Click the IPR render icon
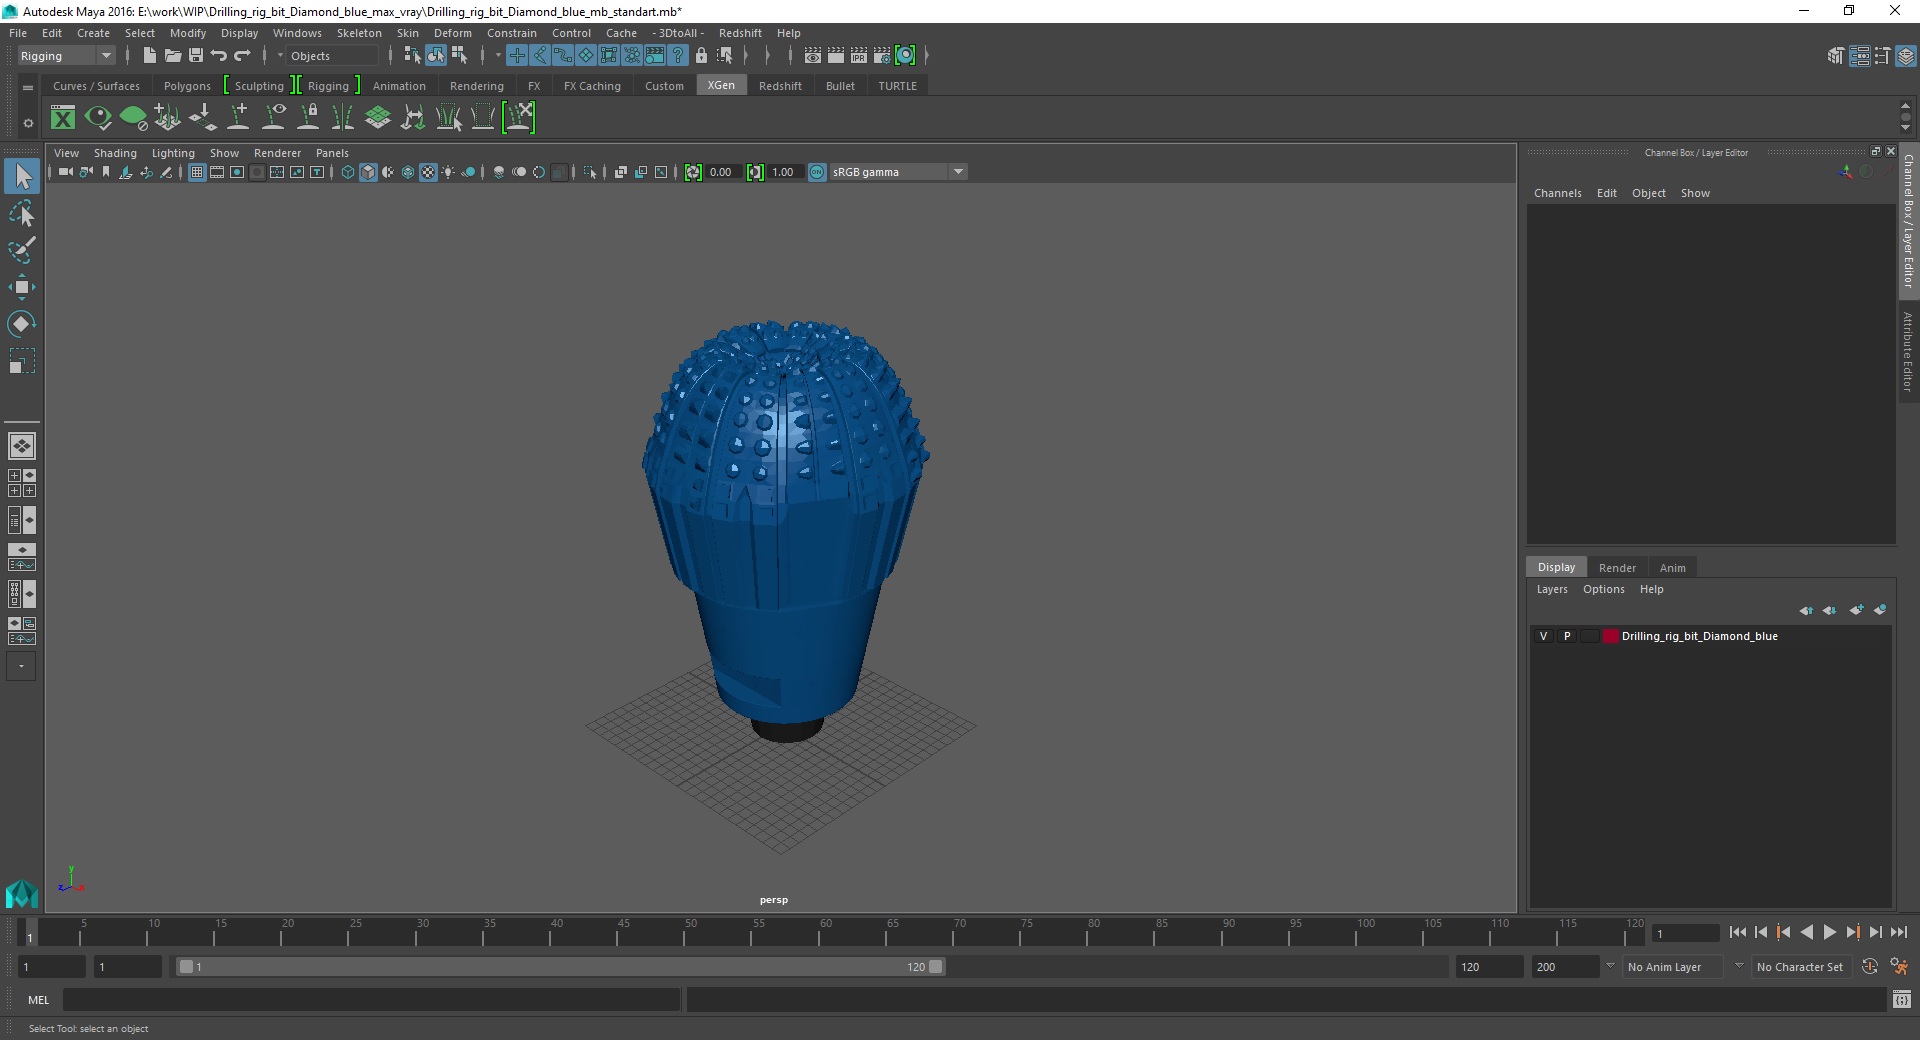The width and height of the screenshot is (1920, 1040). (x=859, y=56)
